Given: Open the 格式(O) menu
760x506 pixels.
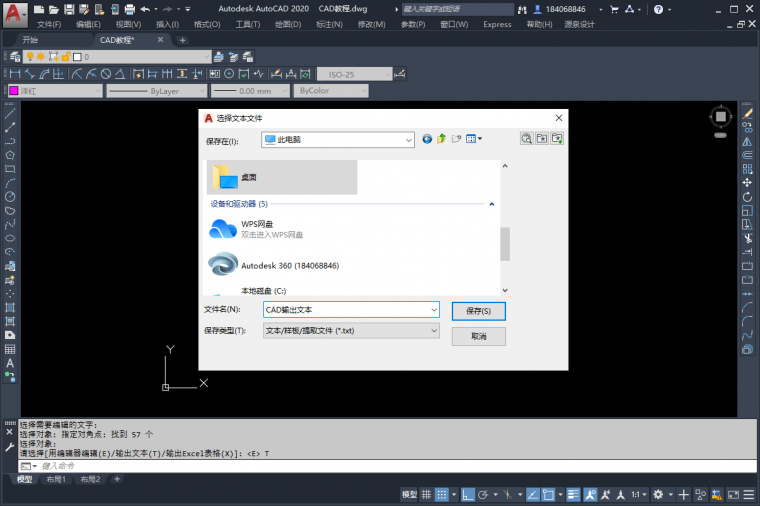Looking at the screenshot, I should (x=207, y=24).
